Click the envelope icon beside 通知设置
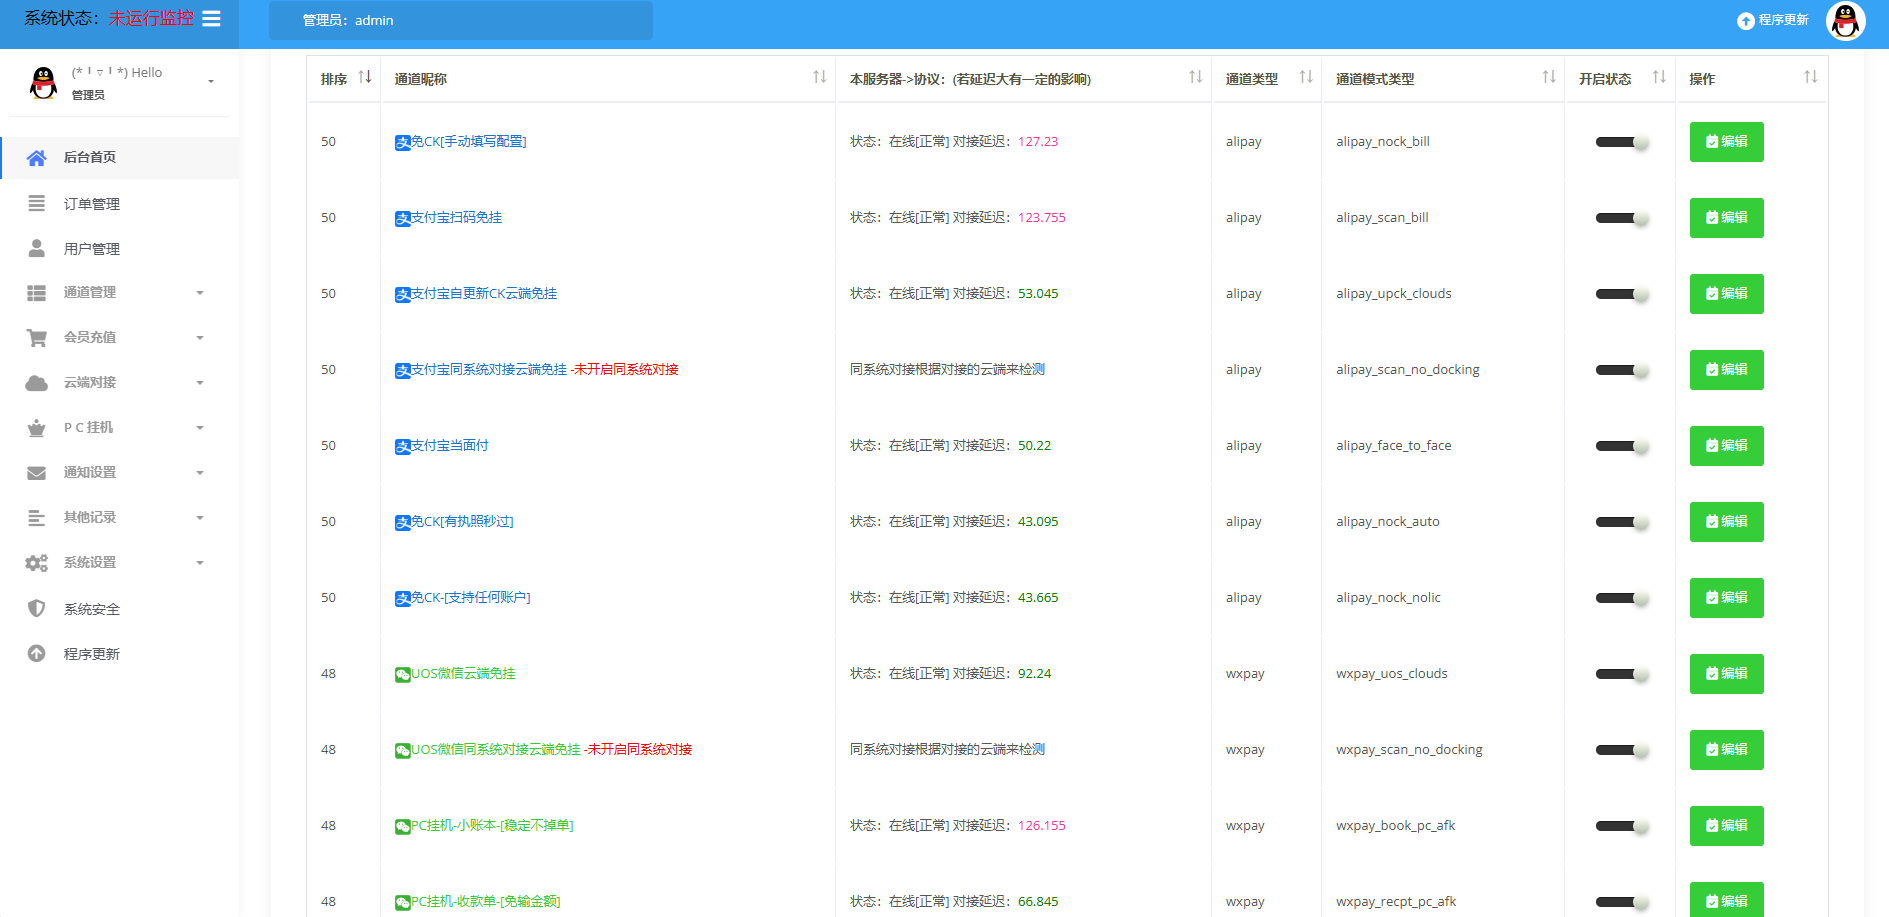The width and height of the screenshot is (1889, 917). [37, 473]
